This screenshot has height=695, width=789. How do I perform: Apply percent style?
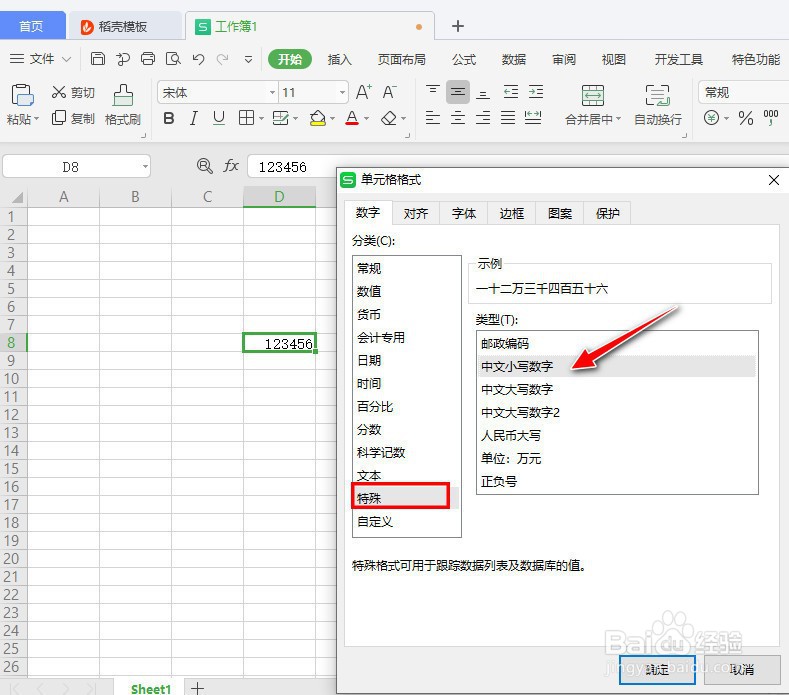point(746,118)
